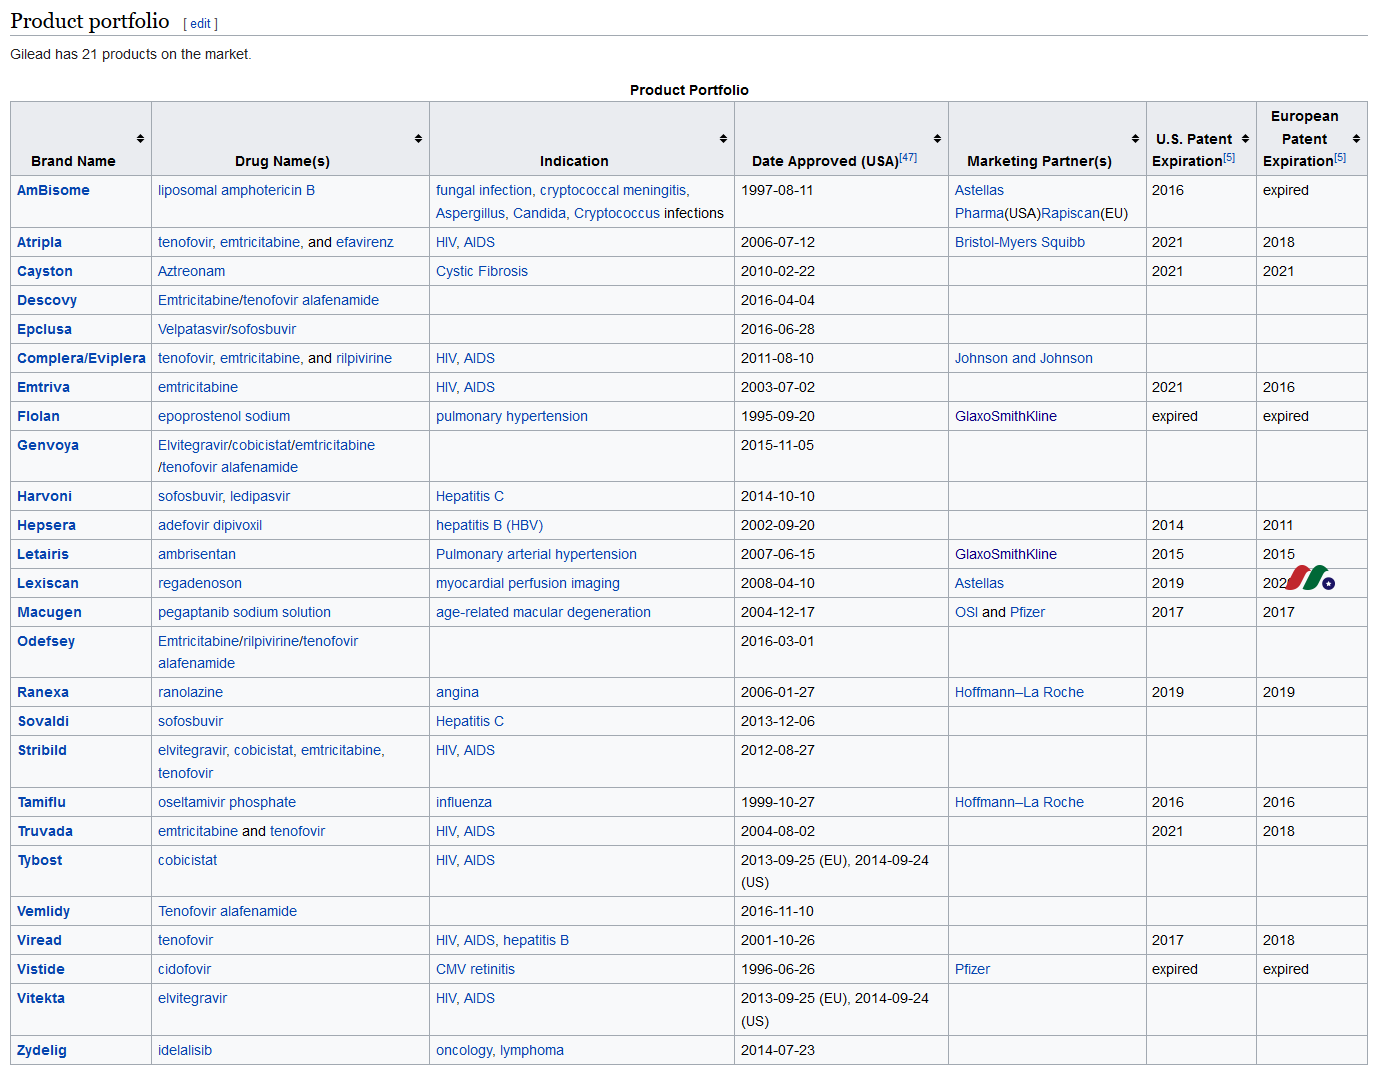This screenshot has height=1074, width=1375.
Task: Select the 1997-08-11 approval date cell
Action: (841, 202)
